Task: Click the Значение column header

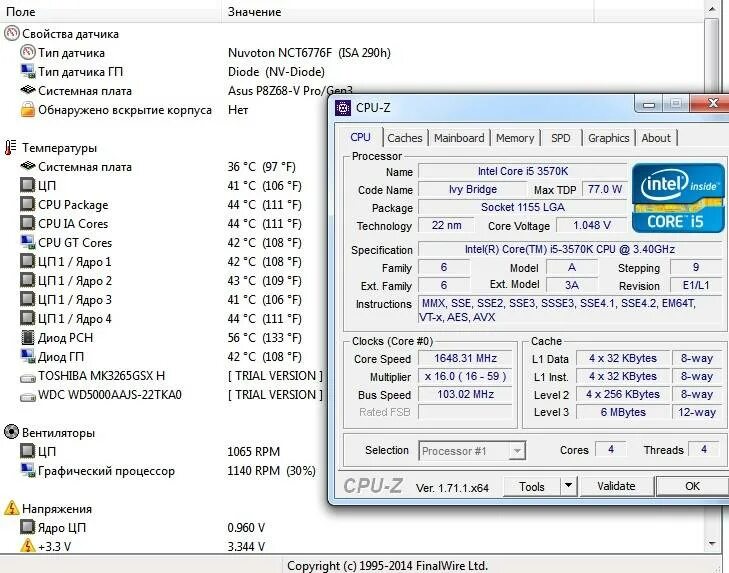Action: (408, 11)
